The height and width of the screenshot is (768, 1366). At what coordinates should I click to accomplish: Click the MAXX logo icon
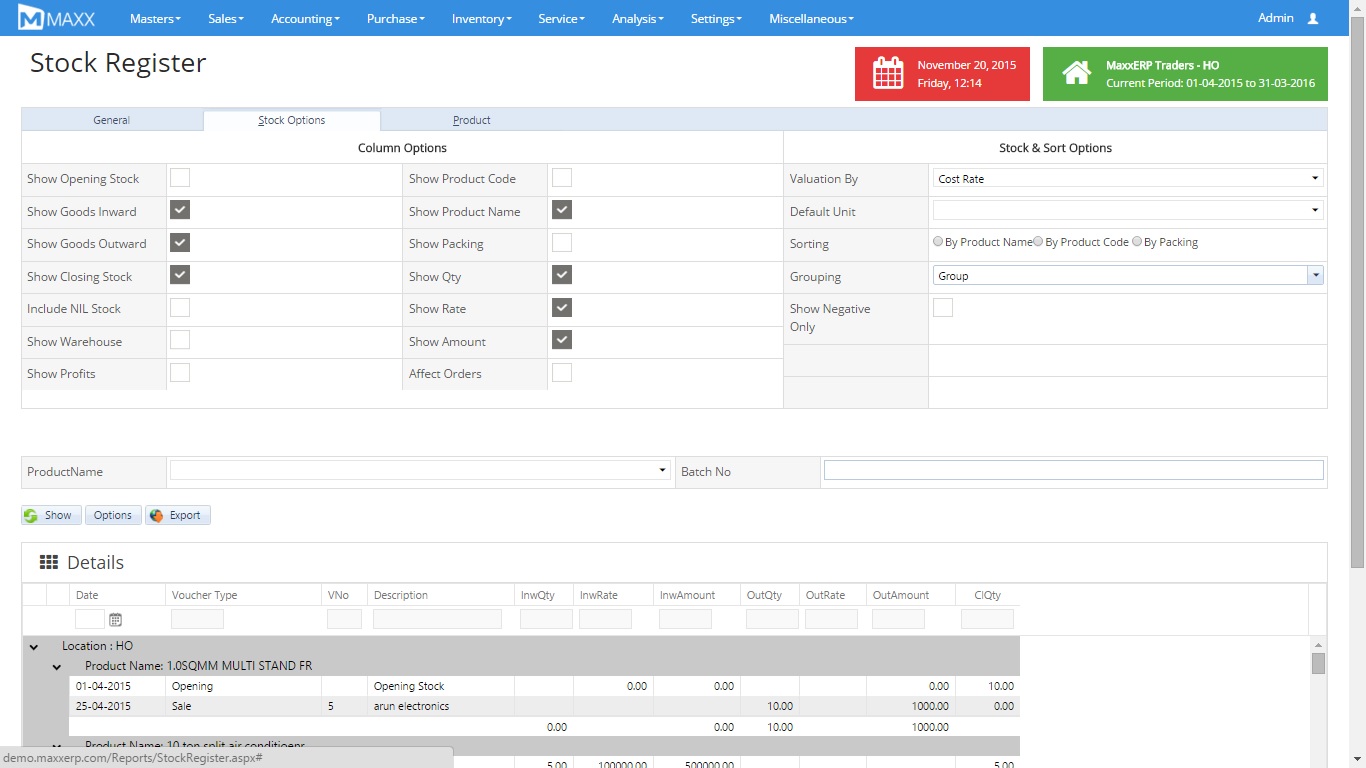coord(31,18)
